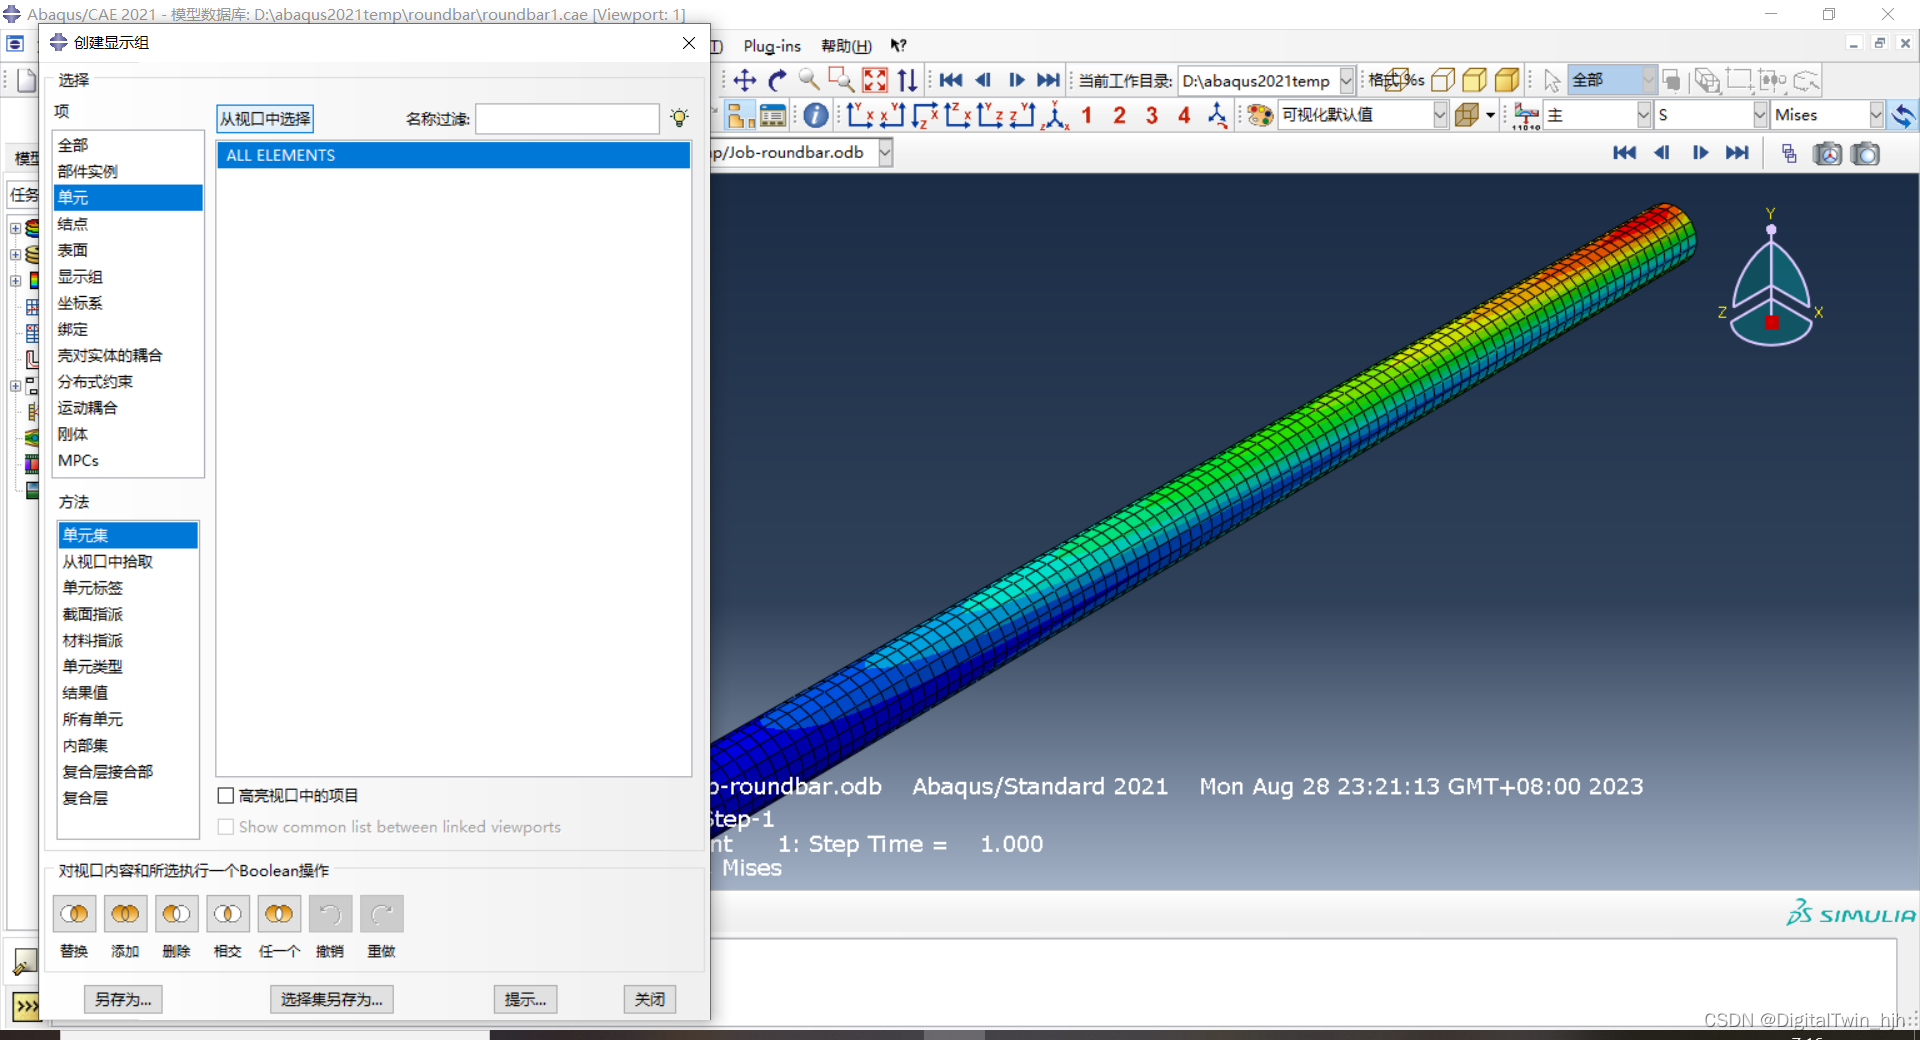Select the Magnify View tool
The height and width of the screenshot is (1040, 1920).
(x=809, y=81)
